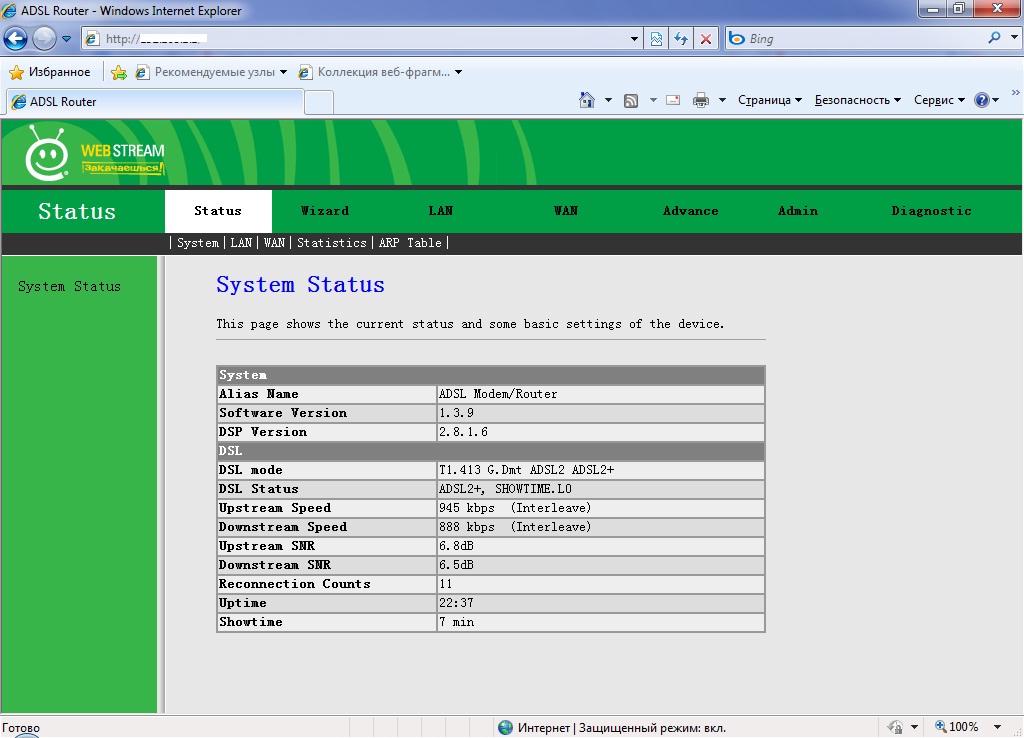The image size is (1024, 738).
Task: Open the Избранное favorites panel
Action: 50,72
